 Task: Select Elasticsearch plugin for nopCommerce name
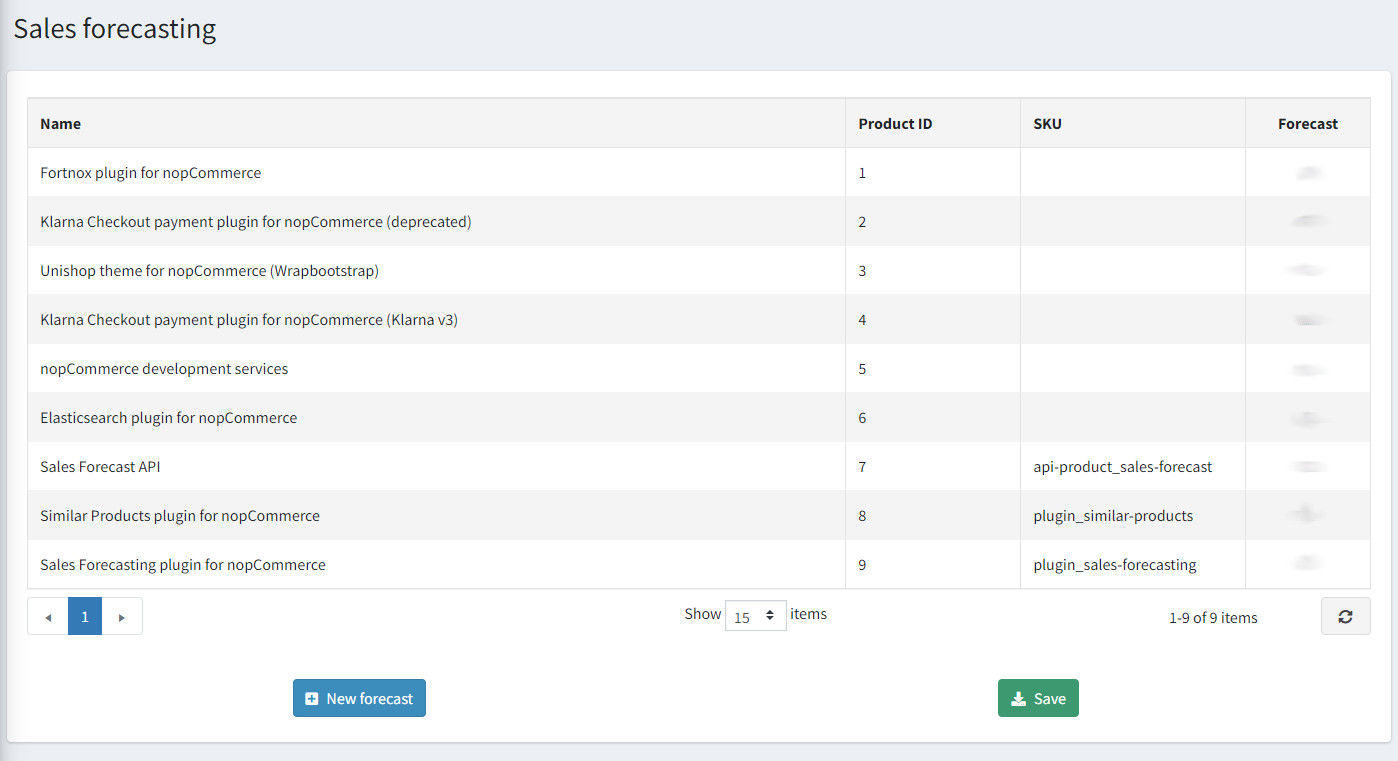pyautogui.click(x=169, y=418)
